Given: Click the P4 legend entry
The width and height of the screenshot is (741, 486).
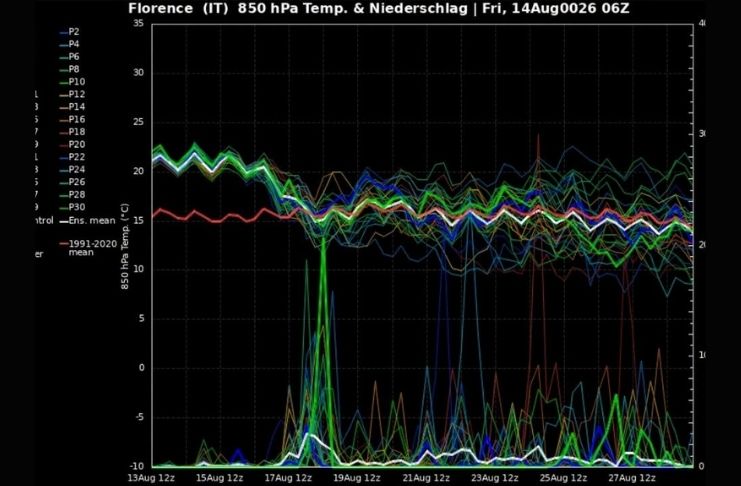Looking at the screenshot, I should point(69,44).
